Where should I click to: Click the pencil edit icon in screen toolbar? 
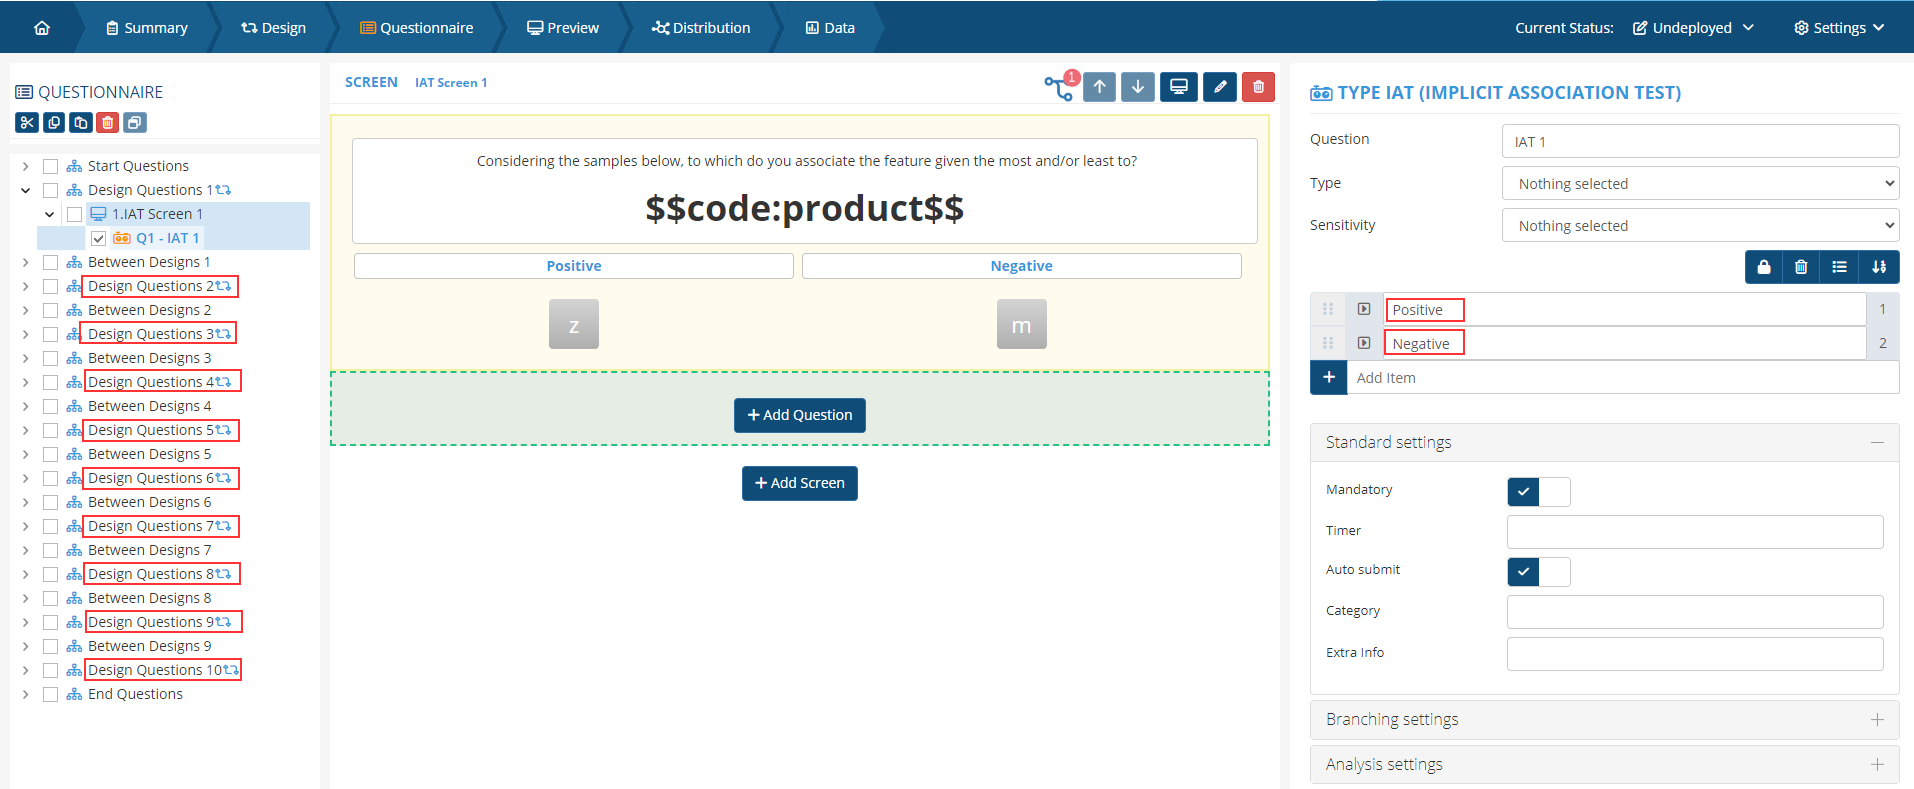[x=1219, y=87]
